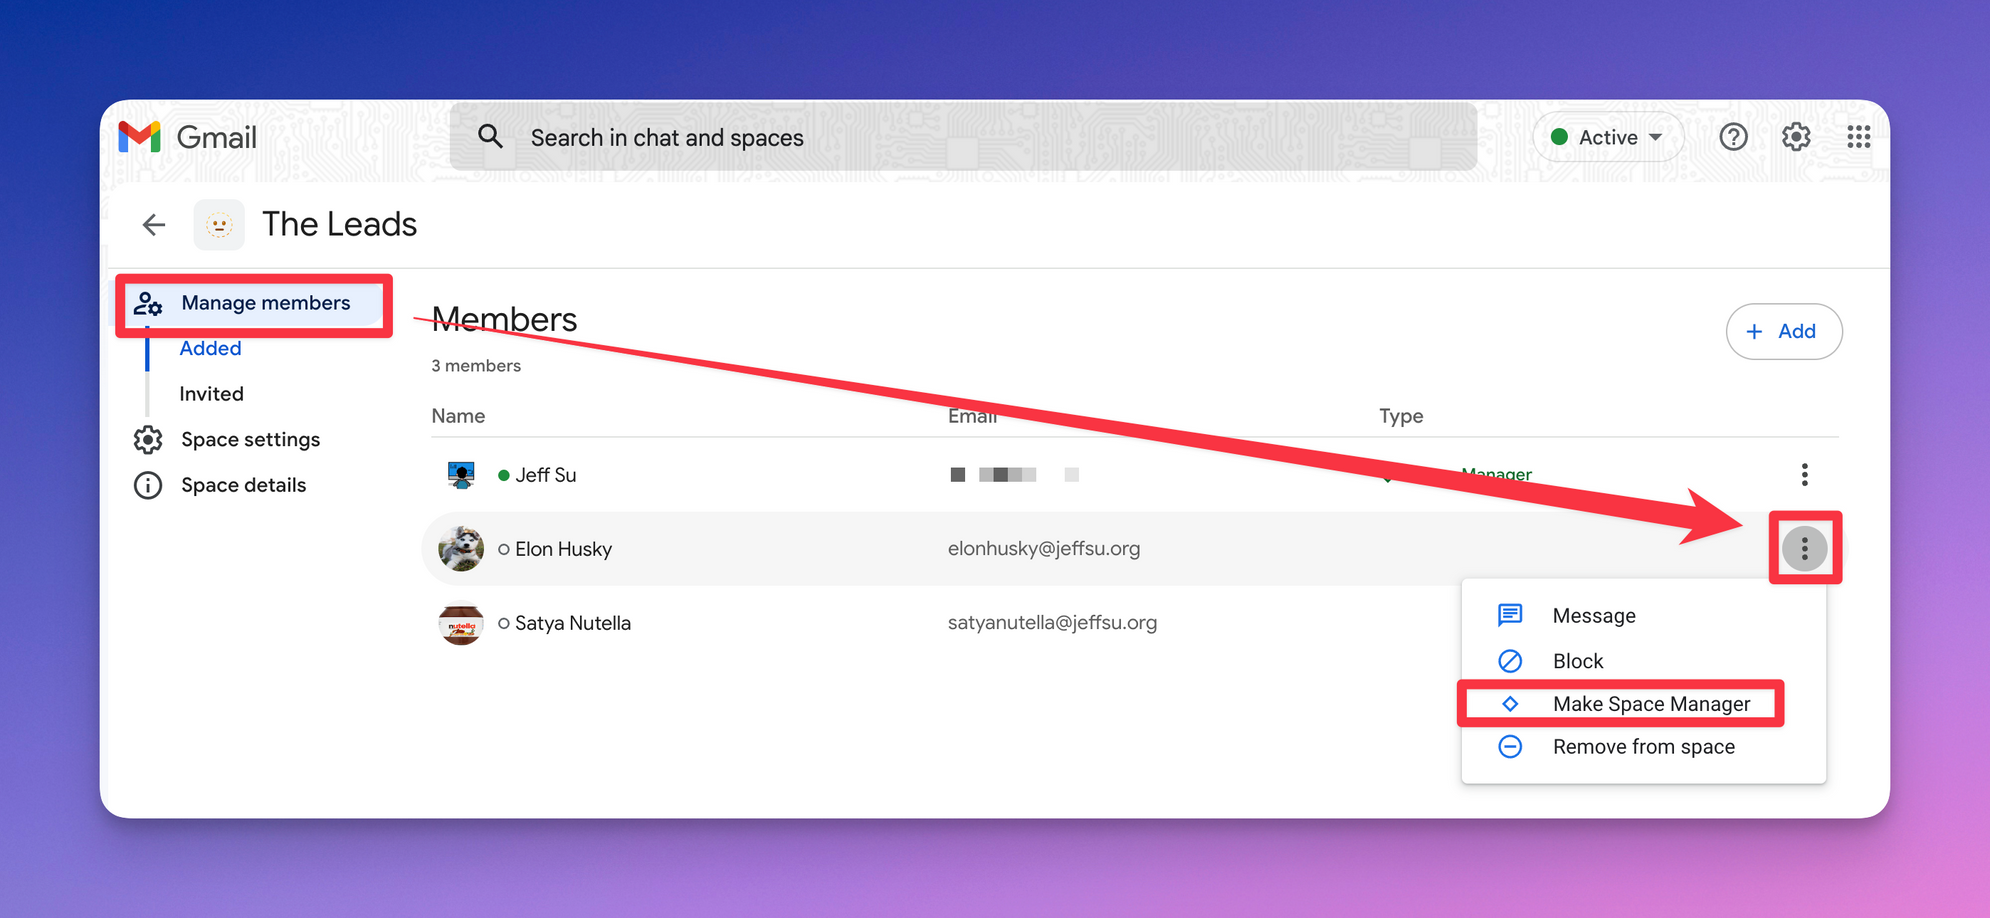This screenshot has height=918, width=1990.
Task: Open the Google apps grid icon
Action: click(x=1858, y=137)
